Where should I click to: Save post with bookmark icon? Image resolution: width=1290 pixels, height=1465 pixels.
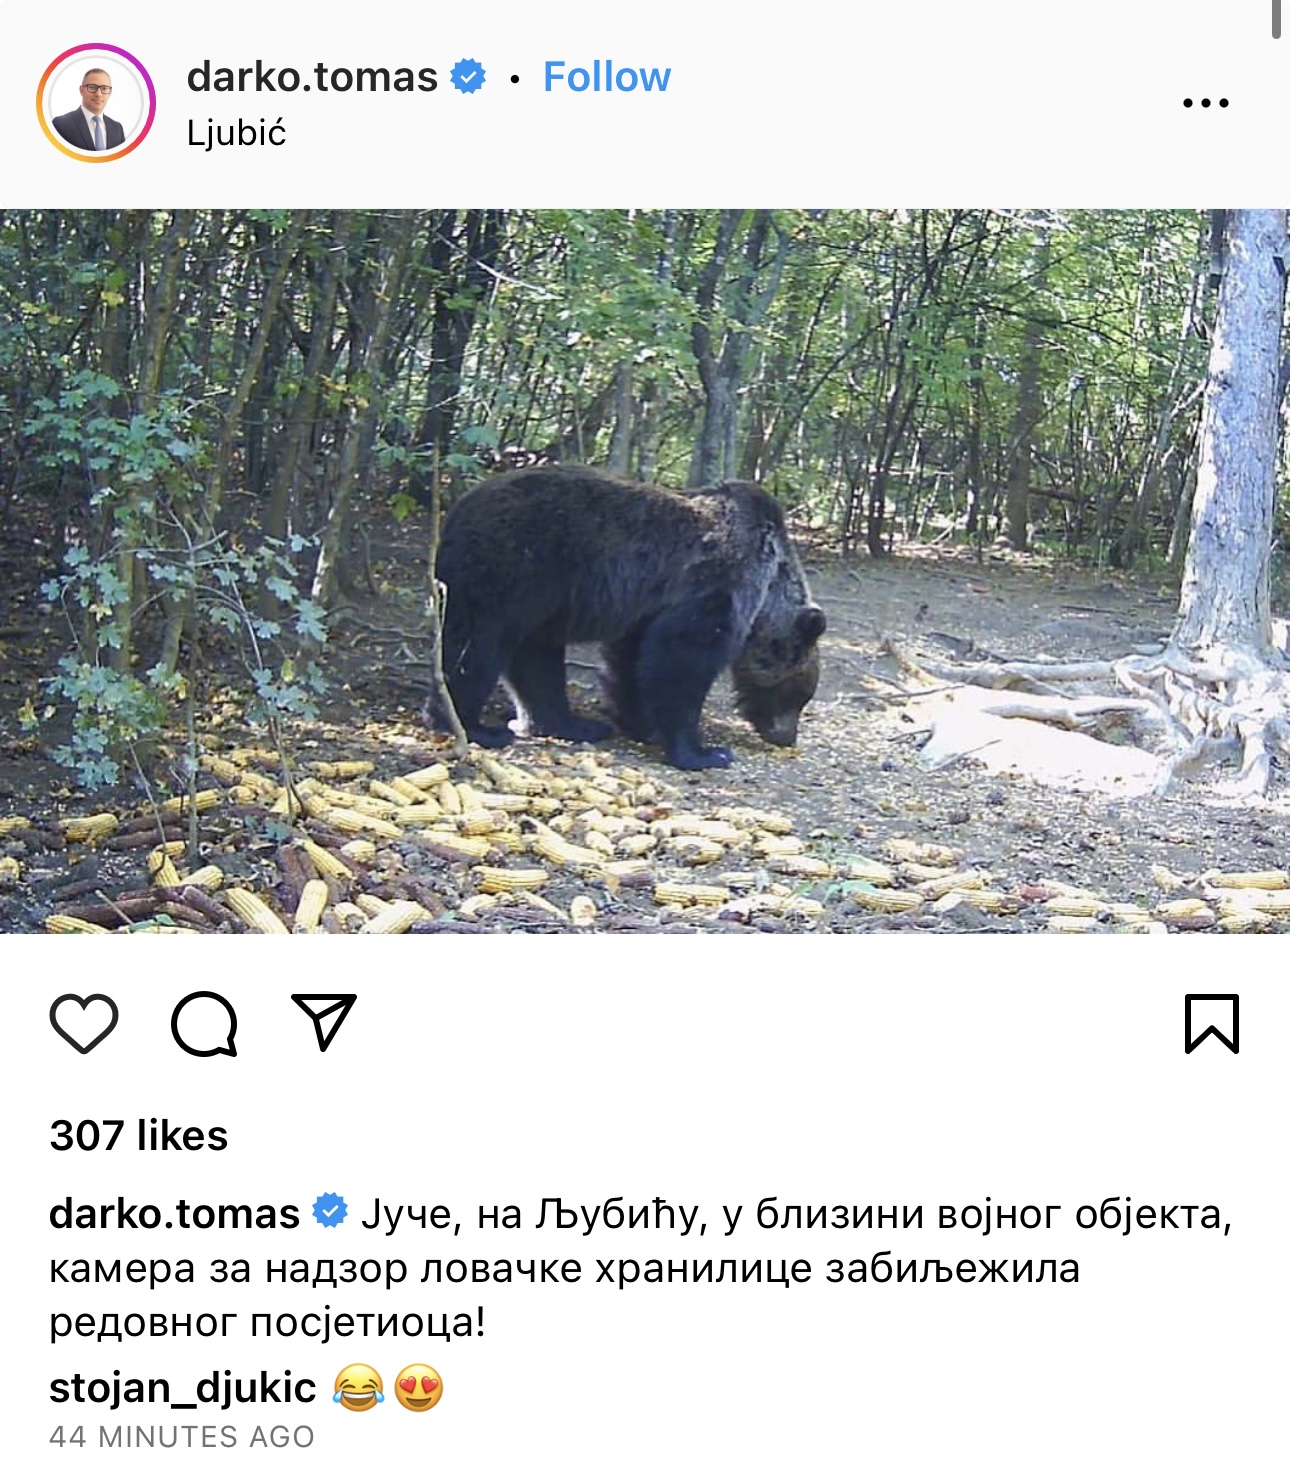1212,1024
